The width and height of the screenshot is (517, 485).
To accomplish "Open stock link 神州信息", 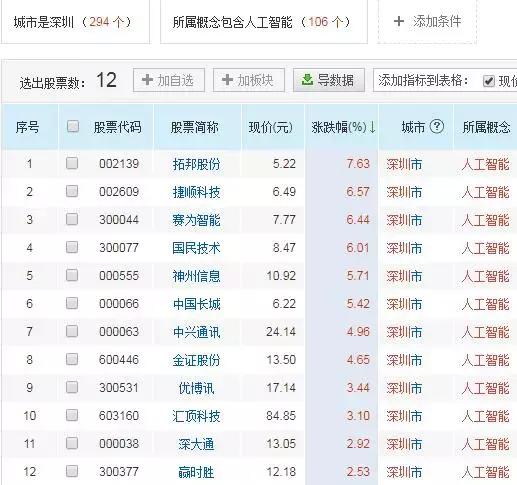I will (x=196, y=276).
